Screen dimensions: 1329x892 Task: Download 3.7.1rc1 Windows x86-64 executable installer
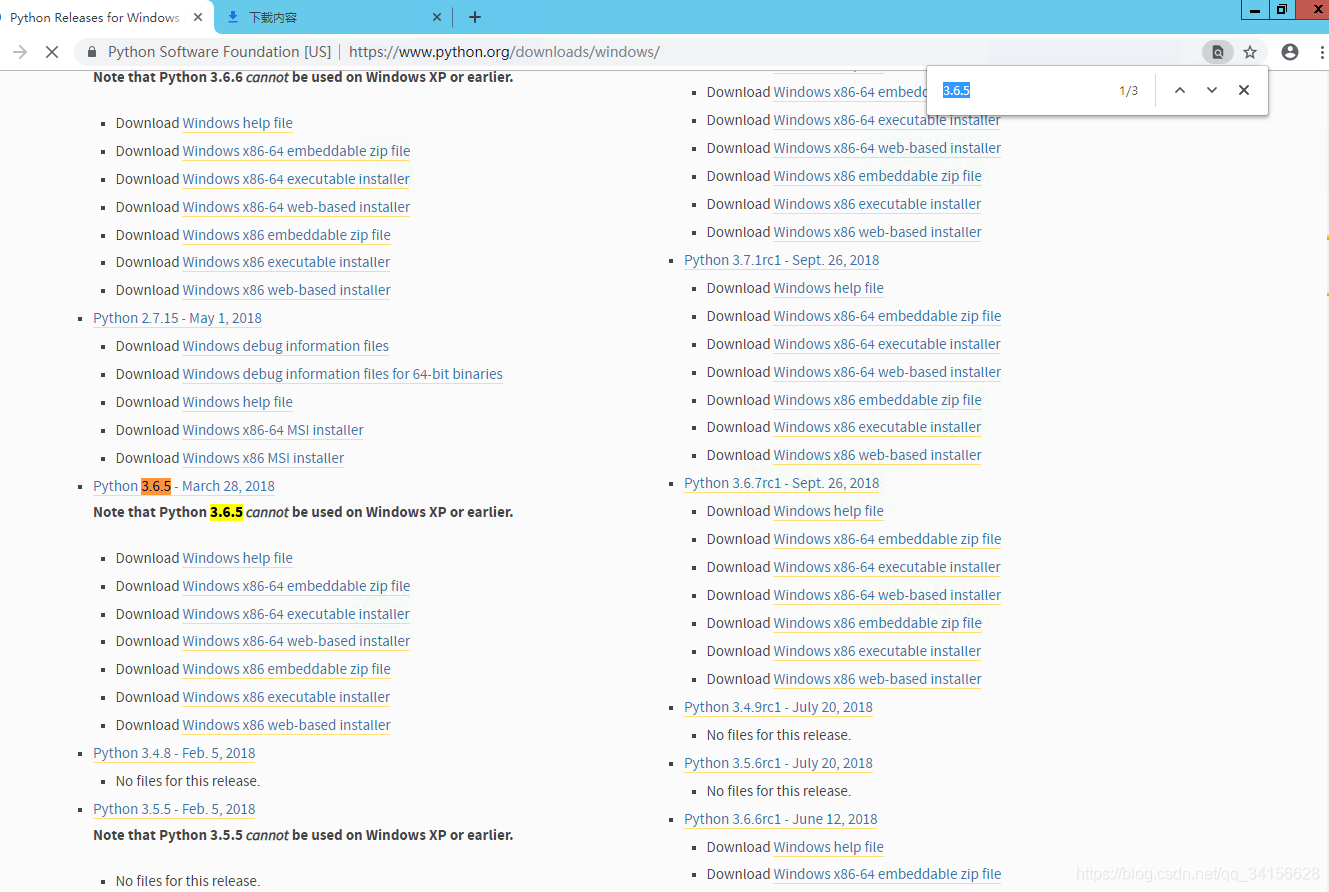[887, 344]
